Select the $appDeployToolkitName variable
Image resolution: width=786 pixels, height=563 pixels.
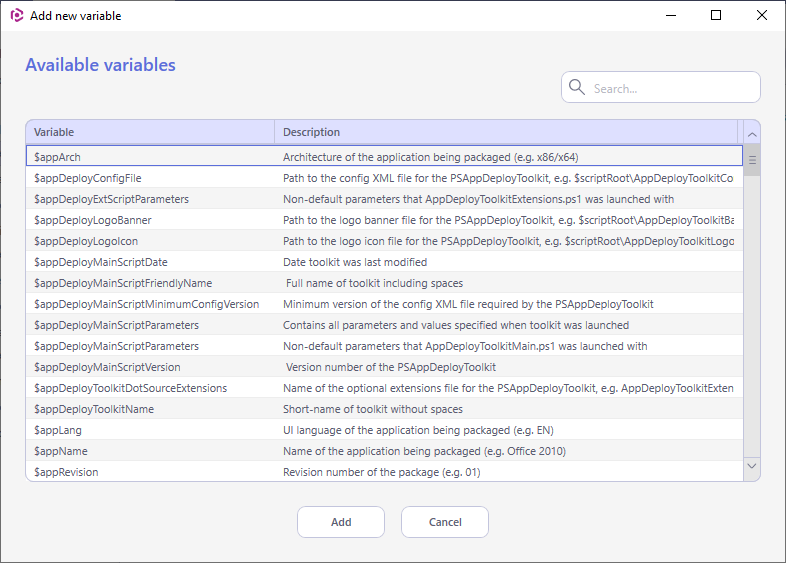click(94, 410)
